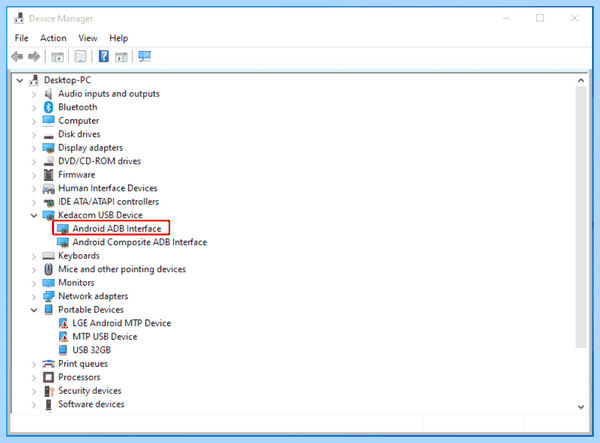Screen dimensions: 600x443
Task: Click the Device Manager title bar icon
Action: [19, 18]
